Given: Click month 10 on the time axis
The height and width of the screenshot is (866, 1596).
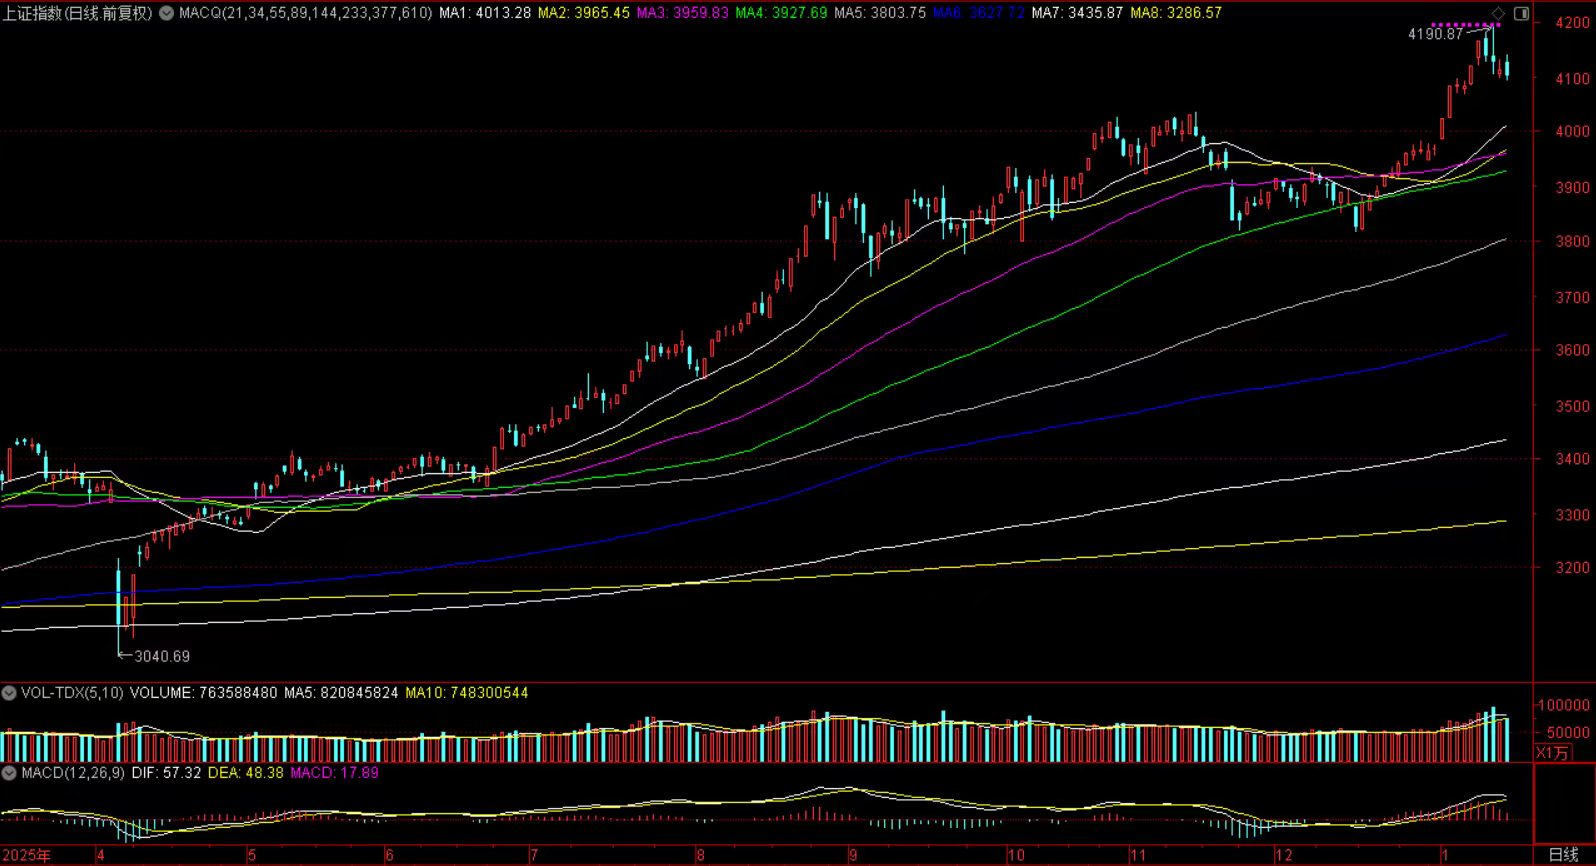Looking at the screenshot, I should tap(1016, 856).
